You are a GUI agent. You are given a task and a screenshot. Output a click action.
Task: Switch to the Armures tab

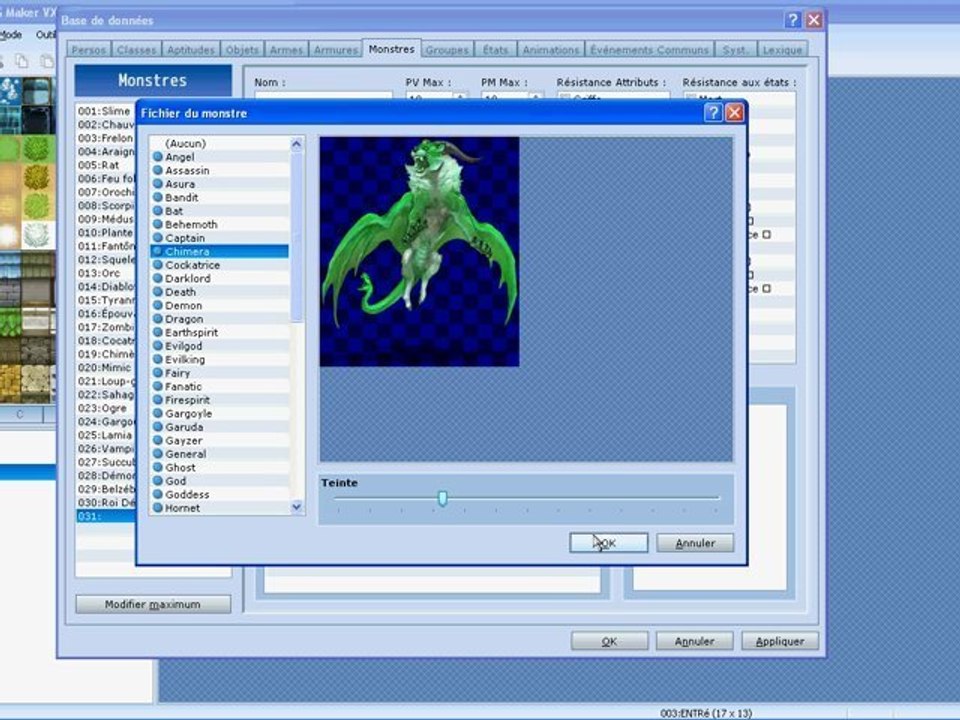[x=336, y=50]
